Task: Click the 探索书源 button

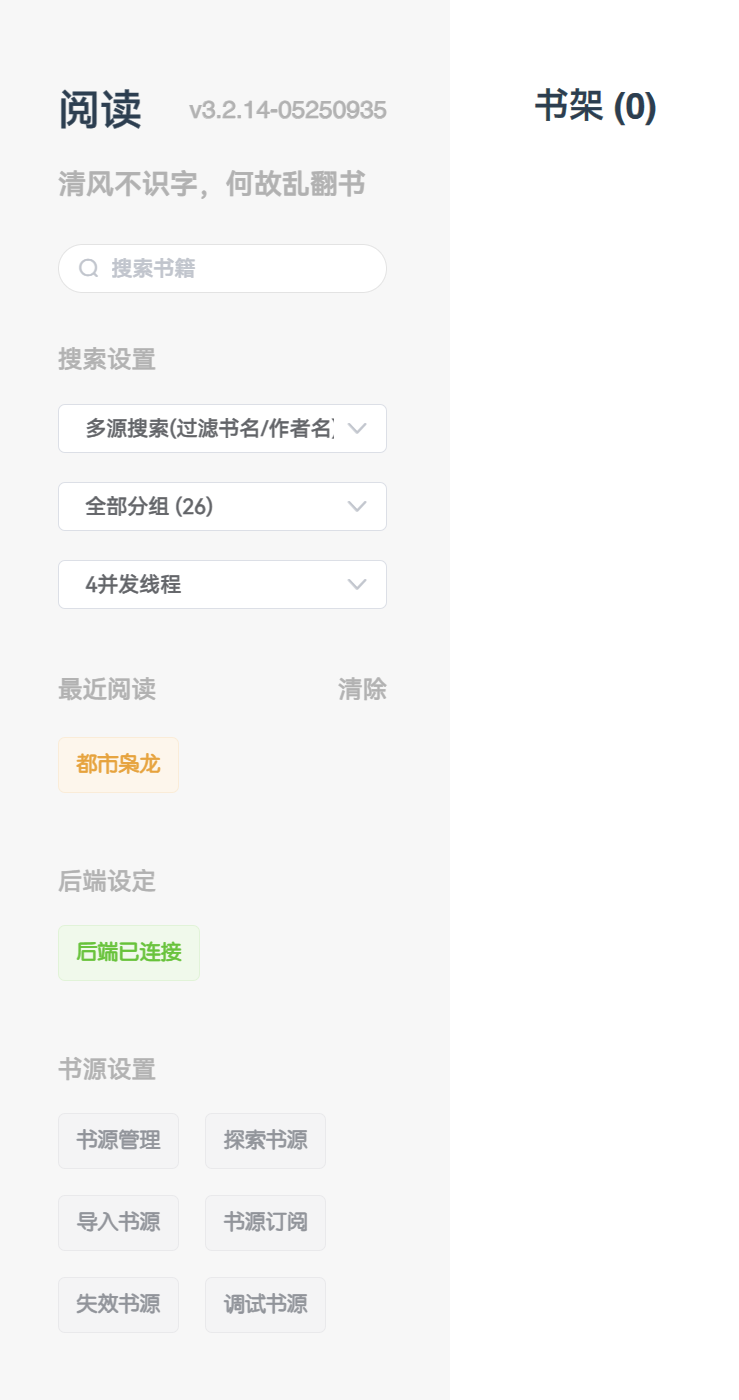Action: (x=265, y=1141)
